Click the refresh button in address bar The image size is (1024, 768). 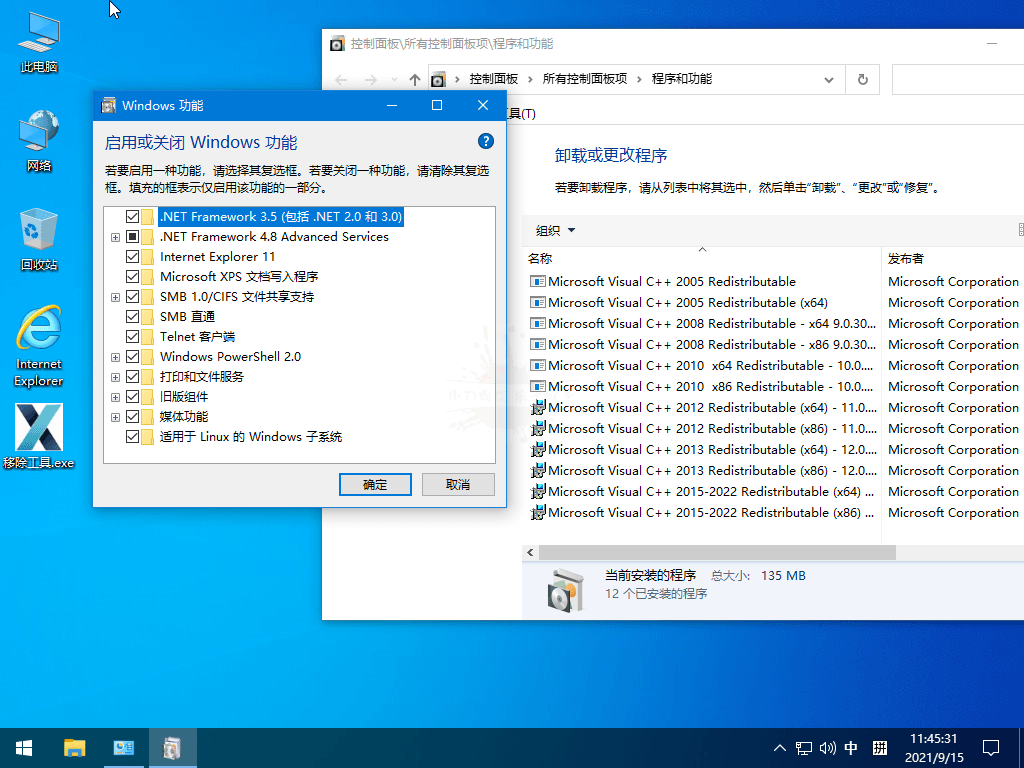(862, 79)
